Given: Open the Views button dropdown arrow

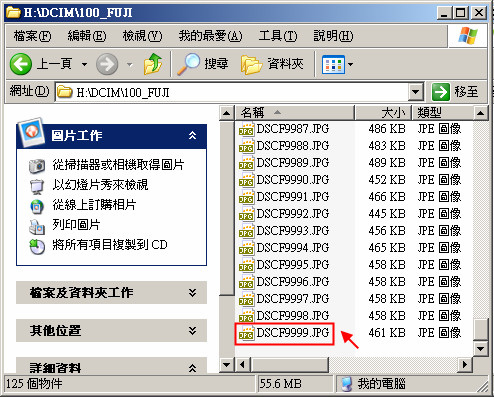Looking at the screenshot, I should [350, 64].
